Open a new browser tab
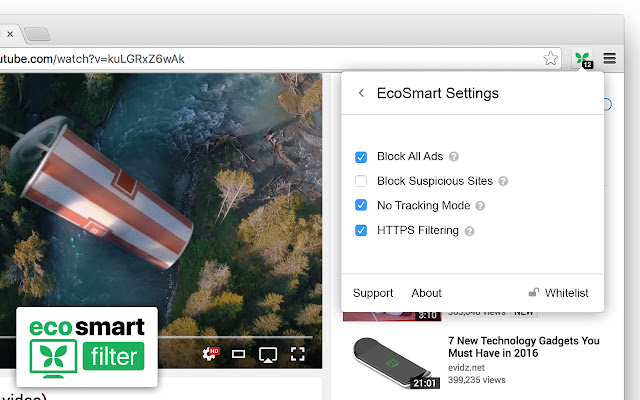Viewport: 640px width, 400px height. point(37,34)
